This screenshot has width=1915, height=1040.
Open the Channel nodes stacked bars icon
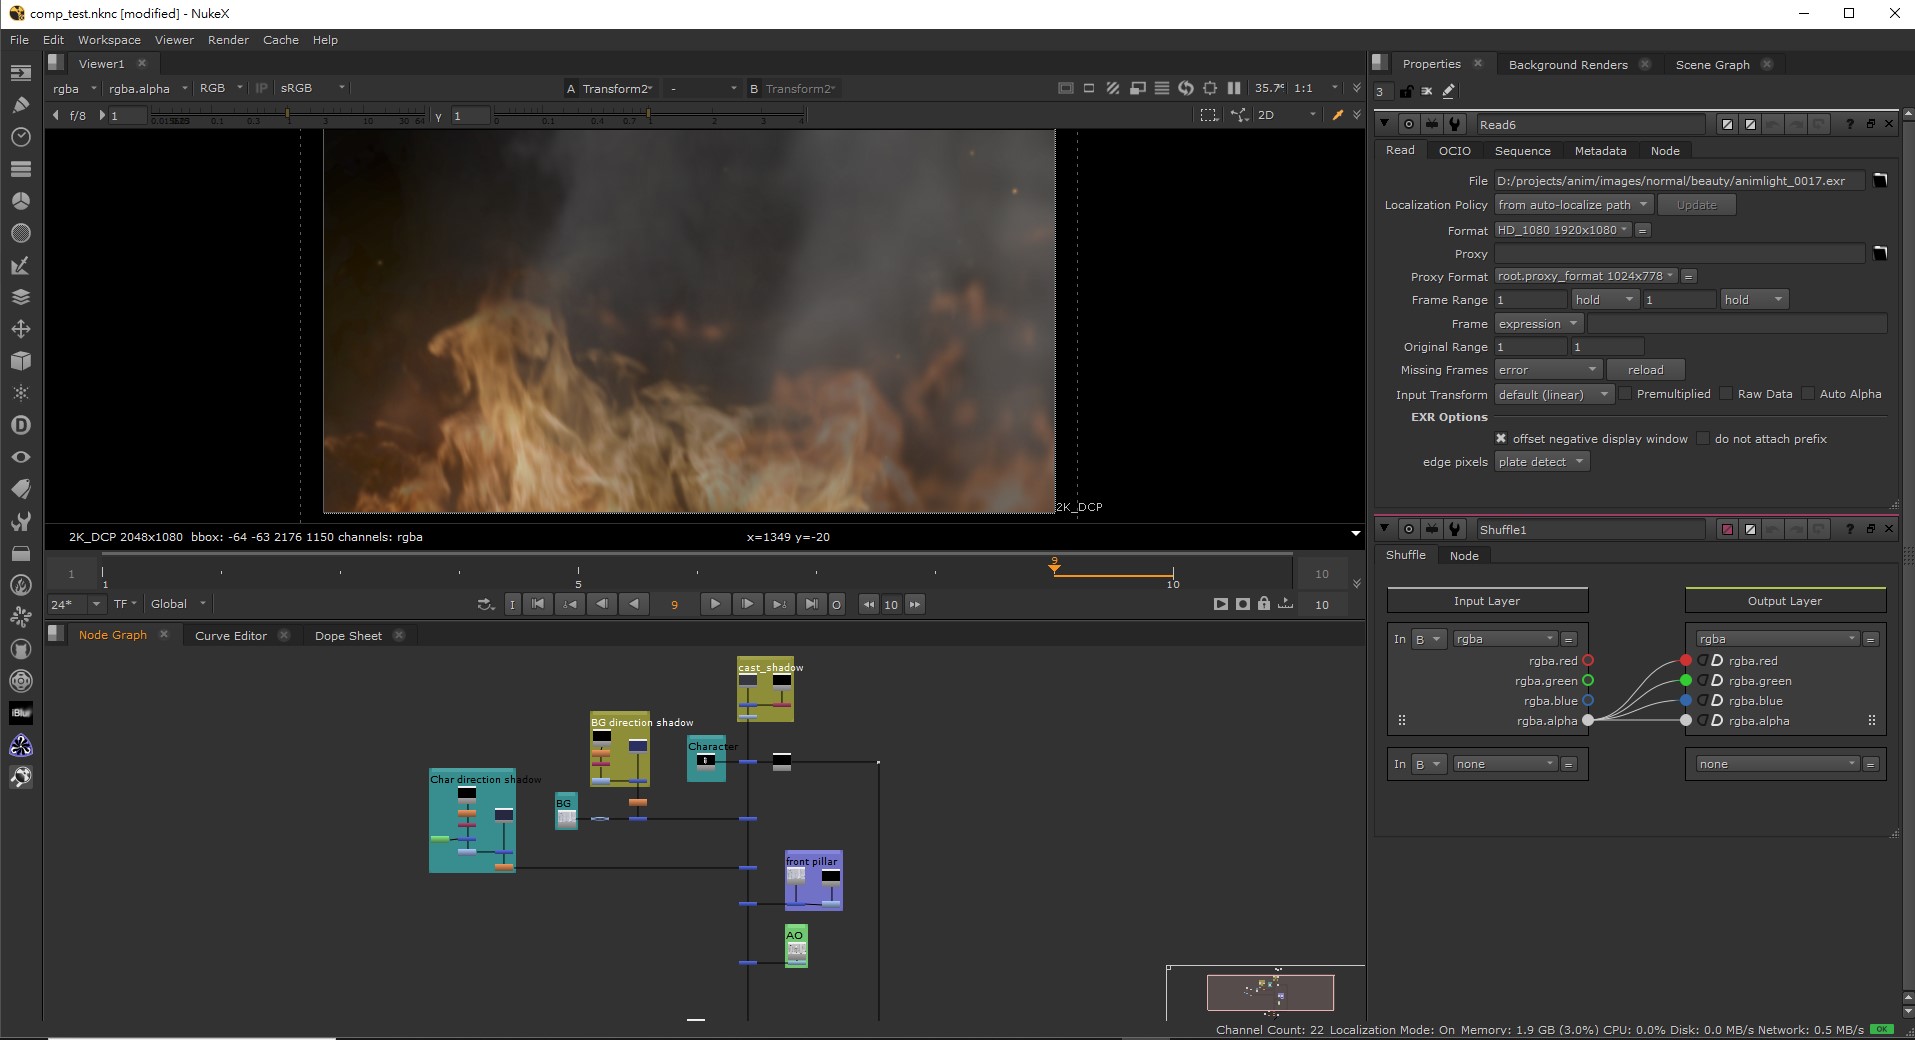tap(21, 168)
